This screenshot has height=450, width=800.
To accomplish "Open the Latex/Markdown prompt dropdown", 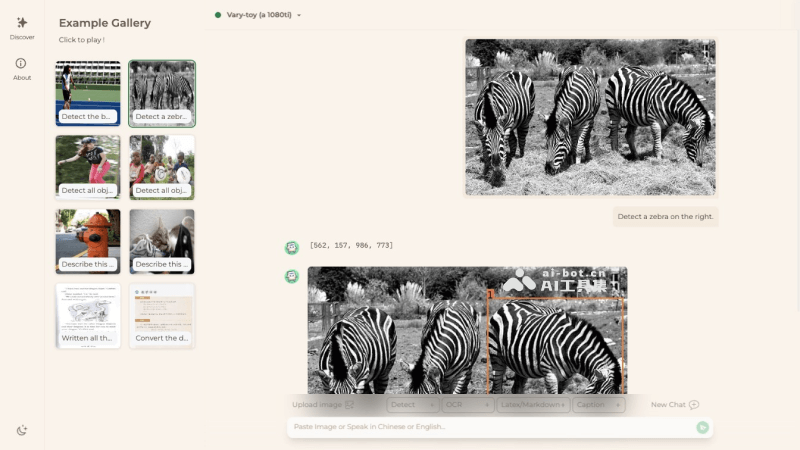I will coord(533,405).
